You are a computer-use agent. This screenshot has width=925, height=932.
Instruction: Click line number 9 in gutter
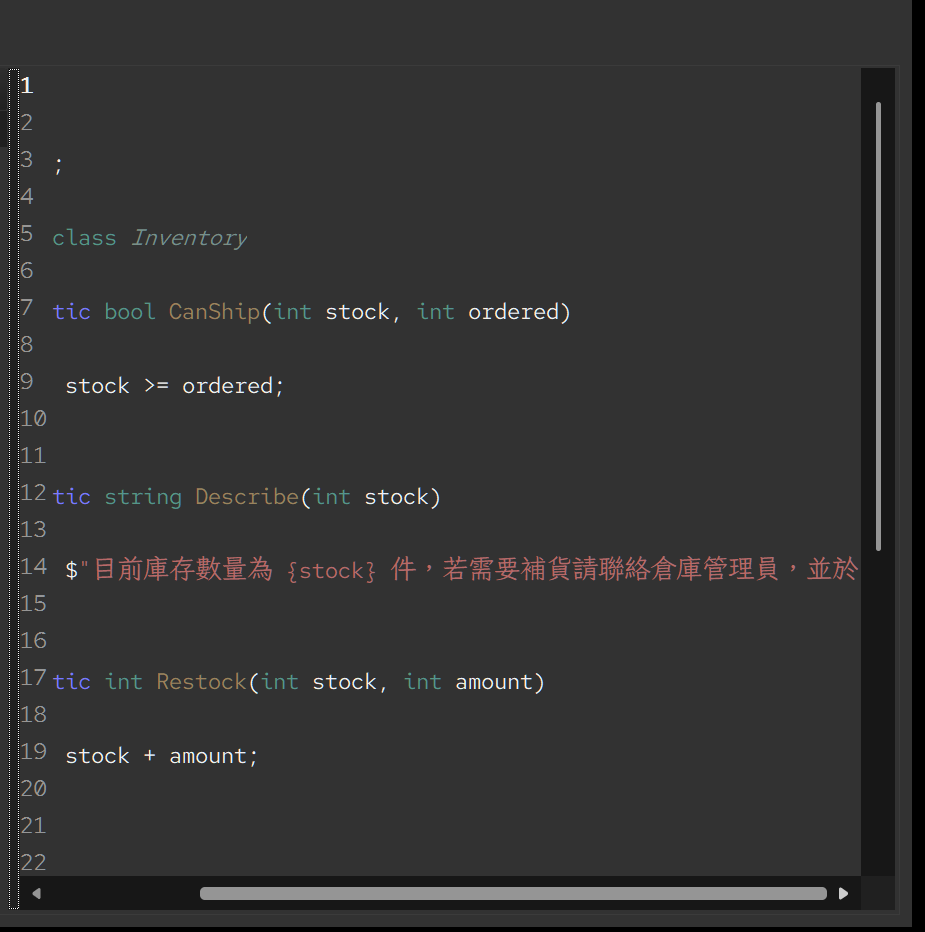click(27, 382)
